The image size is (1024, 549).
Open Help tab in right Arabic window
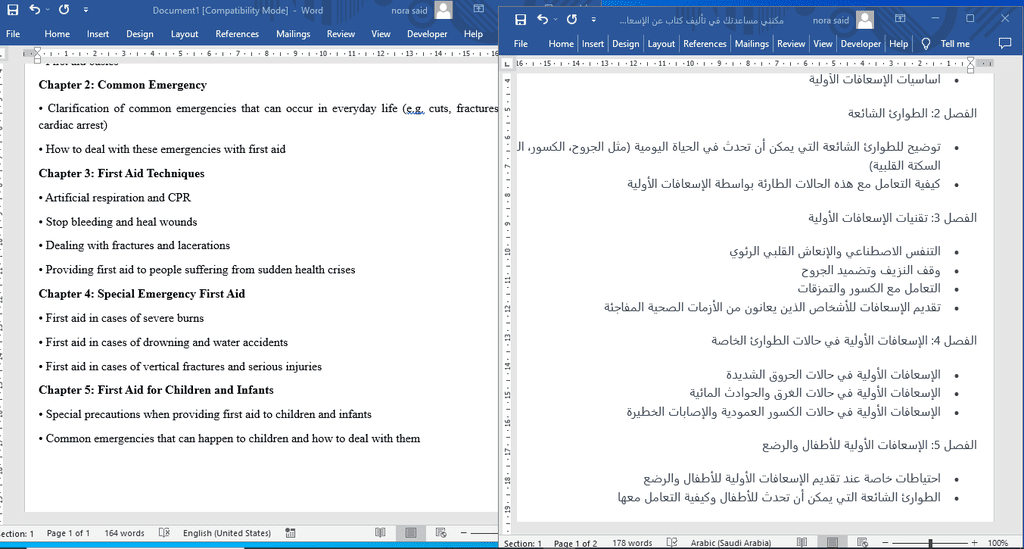899,44
